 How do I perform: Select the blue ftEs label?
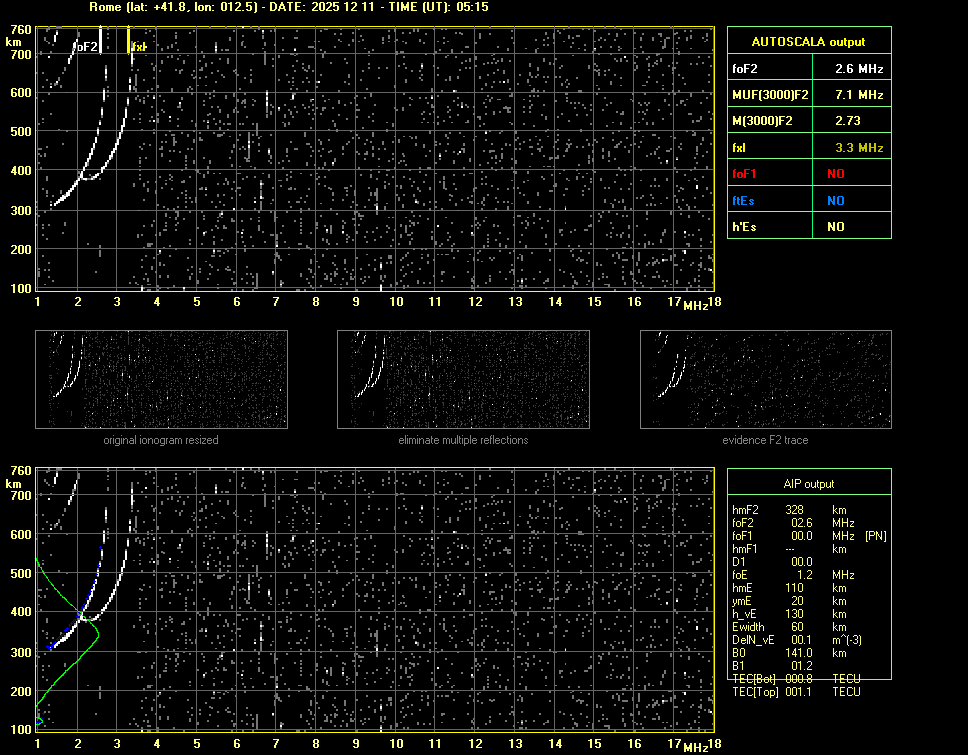click(745, 201)
